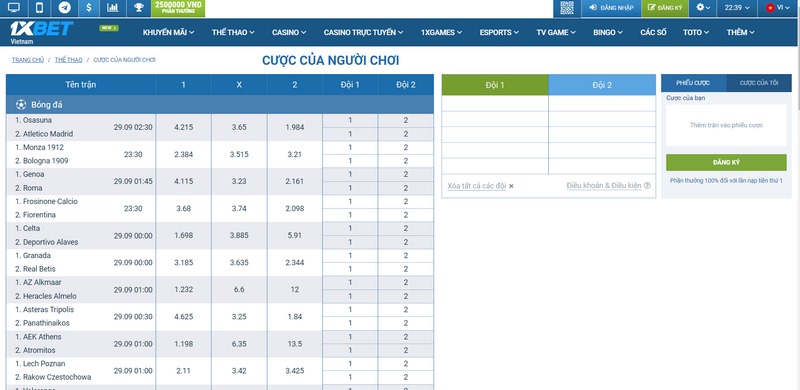Open the trophy results icon
This screenshot has height=390, width=800.
point(138,8)
